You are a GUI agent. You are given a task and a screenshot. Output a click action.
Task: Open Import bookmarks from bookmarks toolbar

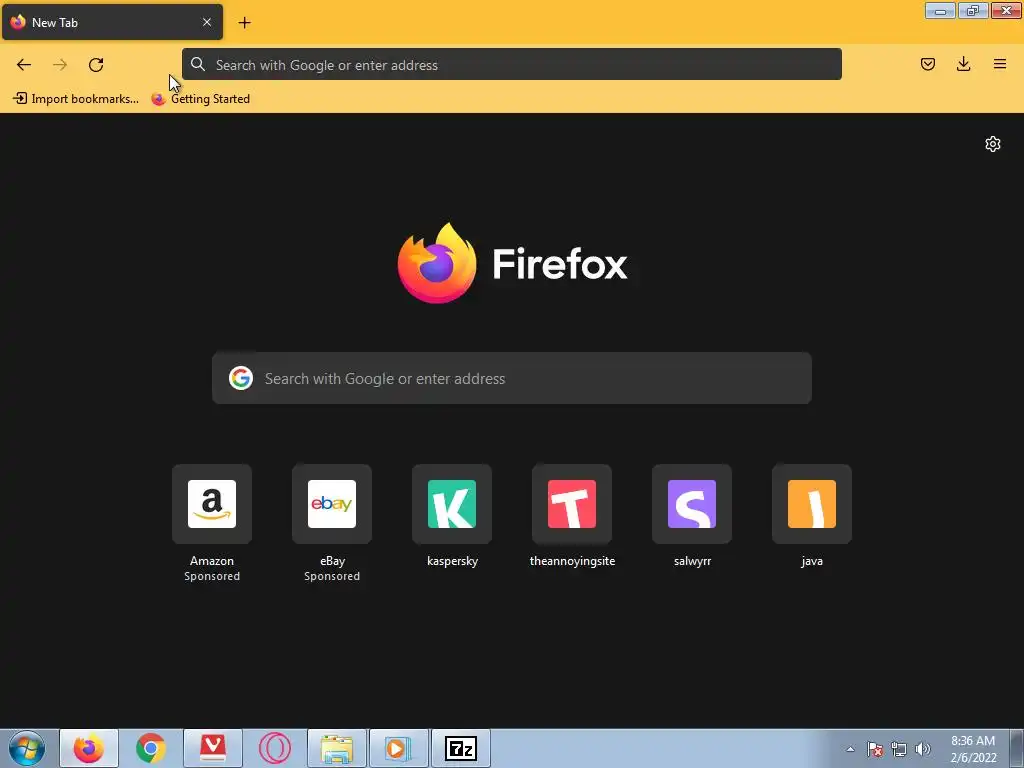[76, 99]
